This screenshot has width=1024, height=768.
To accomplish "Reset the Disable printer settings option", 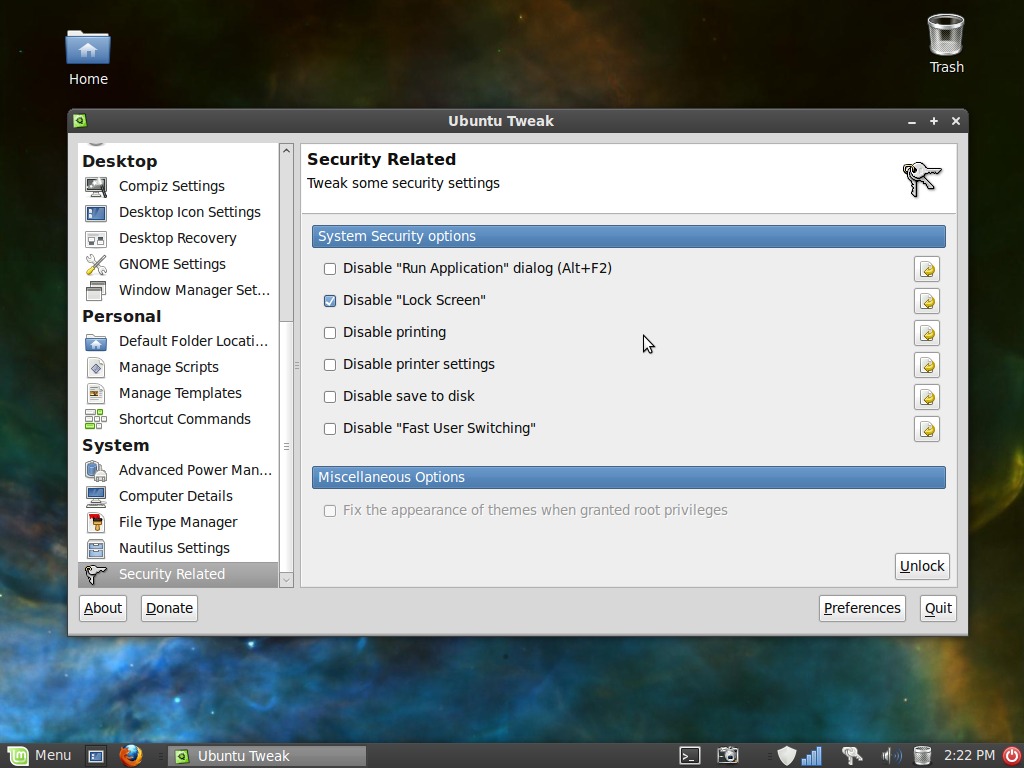I will [x=927, y=365].
